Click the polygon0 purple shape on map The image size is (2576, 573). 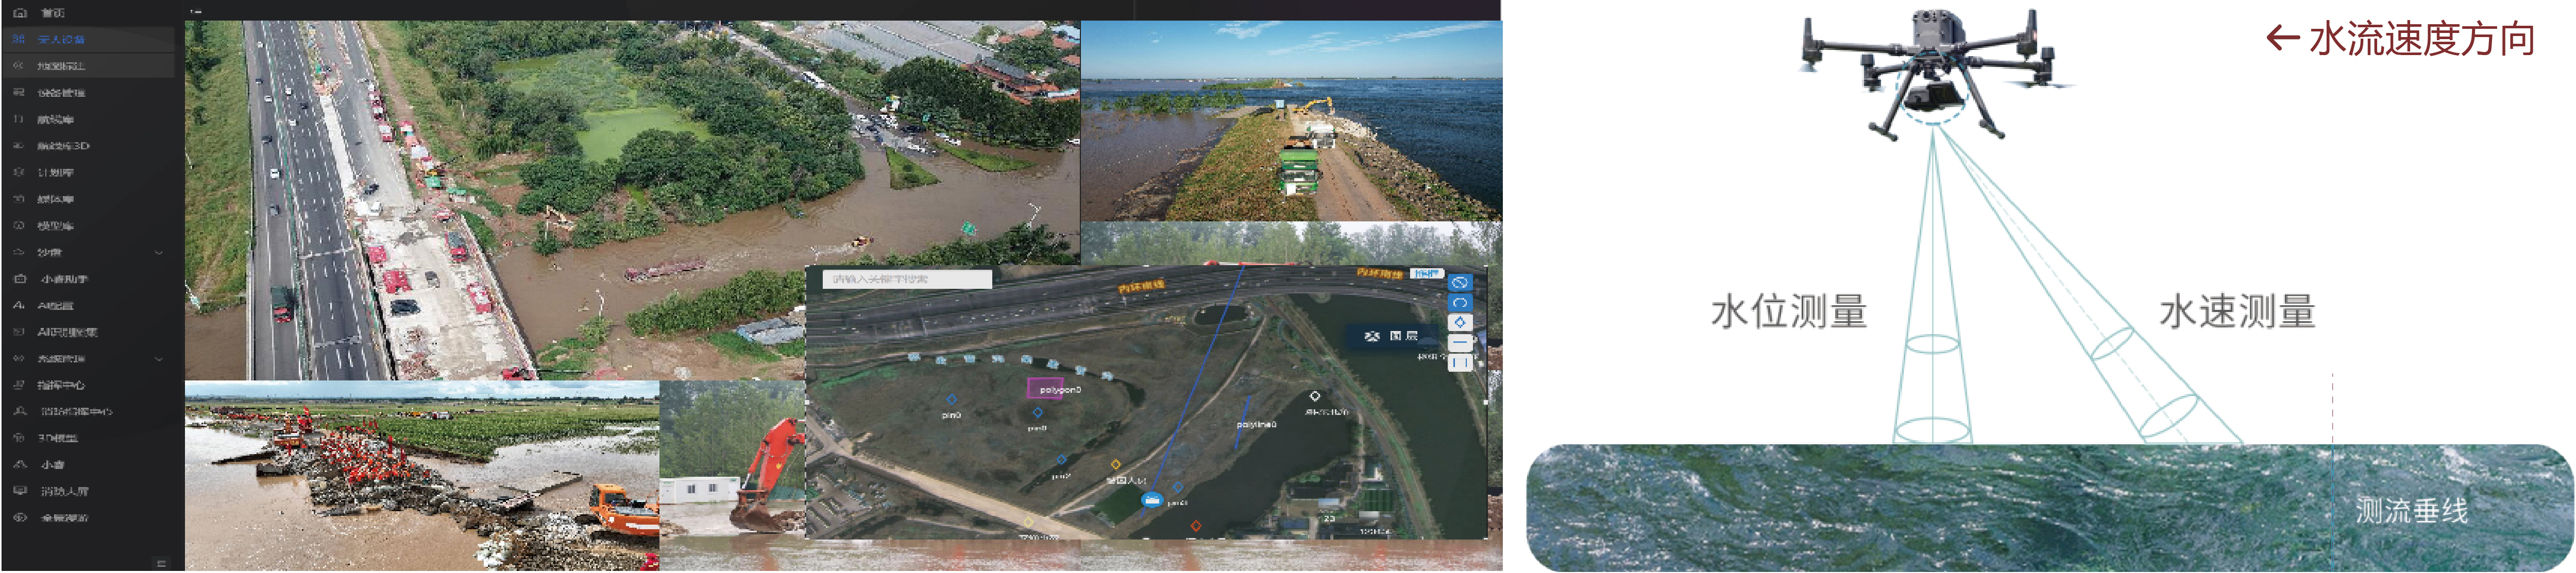pyautogui.click(x=1045, y=389)
